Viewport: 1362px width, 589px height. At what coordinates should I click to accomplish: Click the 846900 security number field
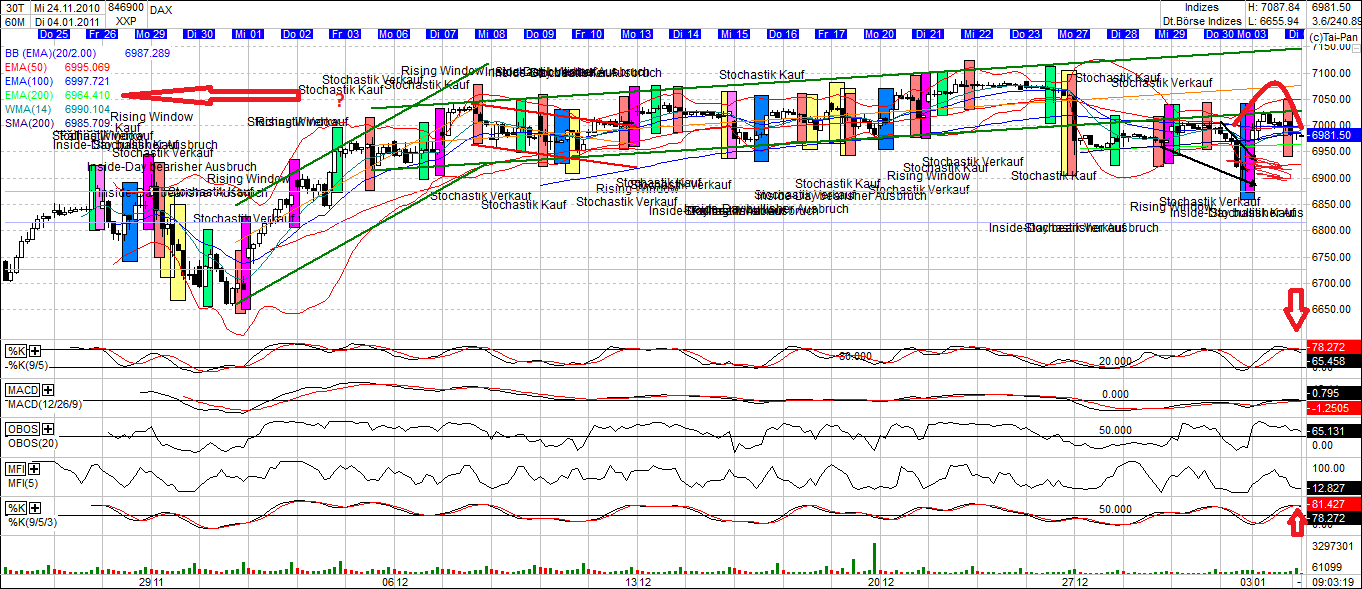127,7
